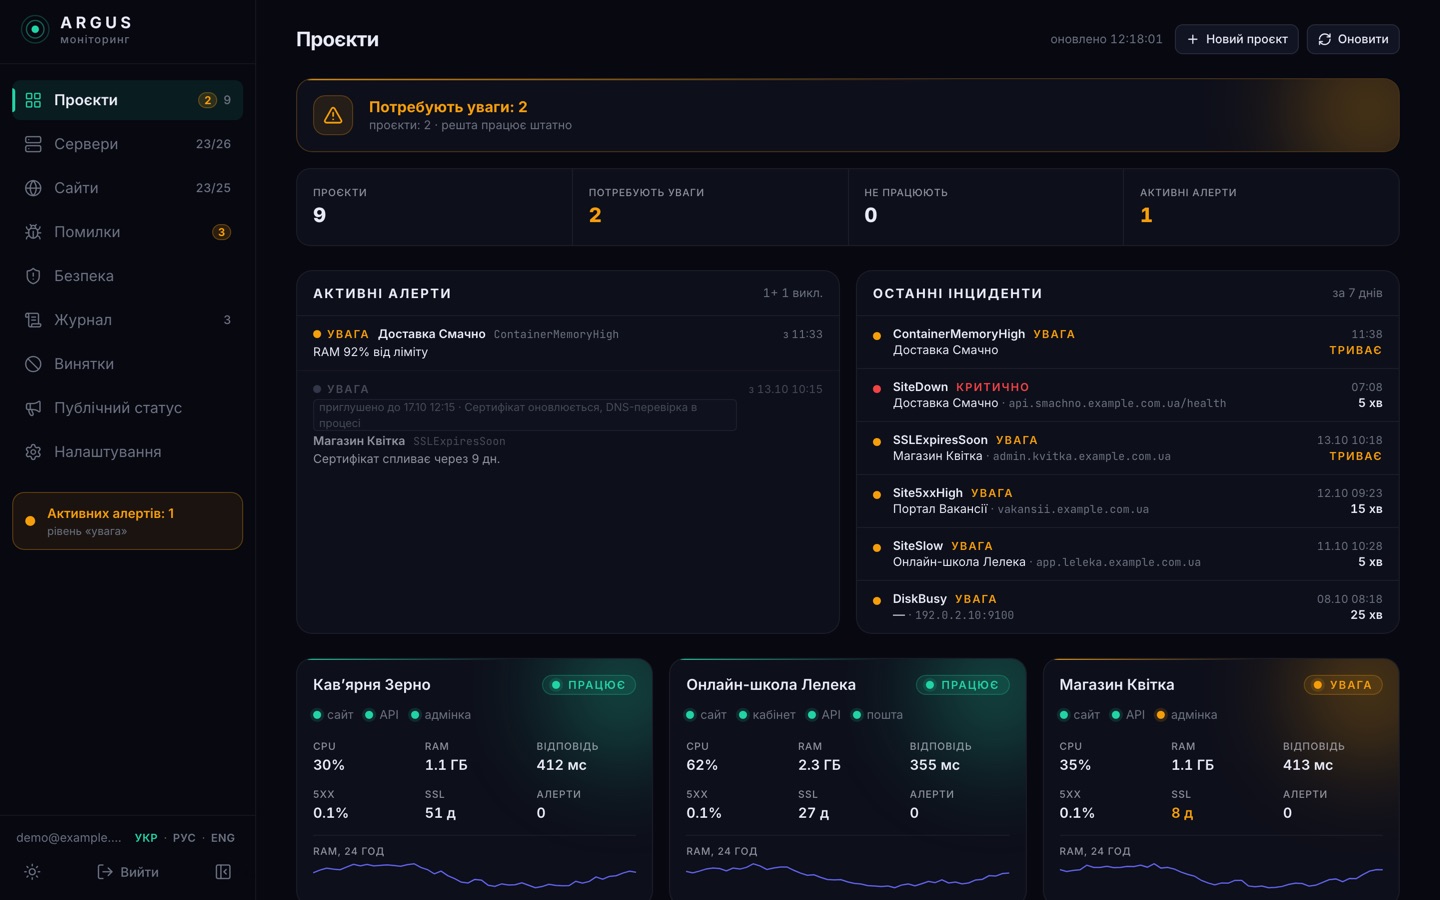The image size is (1440, 900).
Task: Click the ПРОЄКТИ stat value 9
Action: click(320, 215)
